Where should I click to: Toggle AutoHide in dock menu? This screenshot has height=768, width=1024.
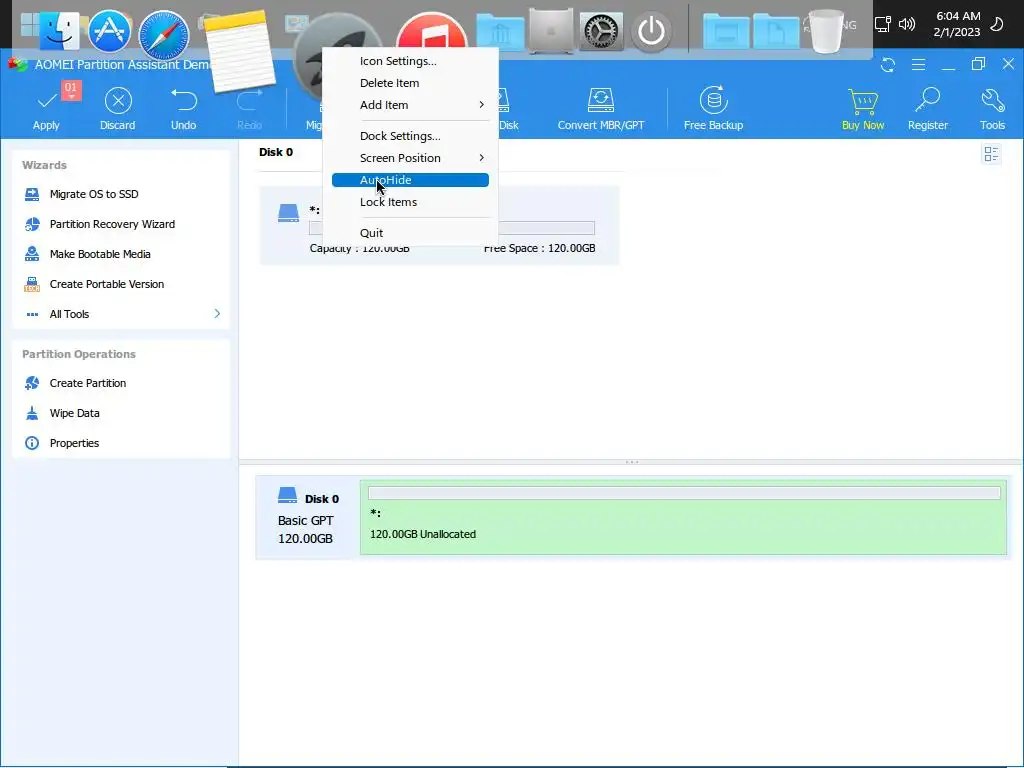[x=410, y=180]
